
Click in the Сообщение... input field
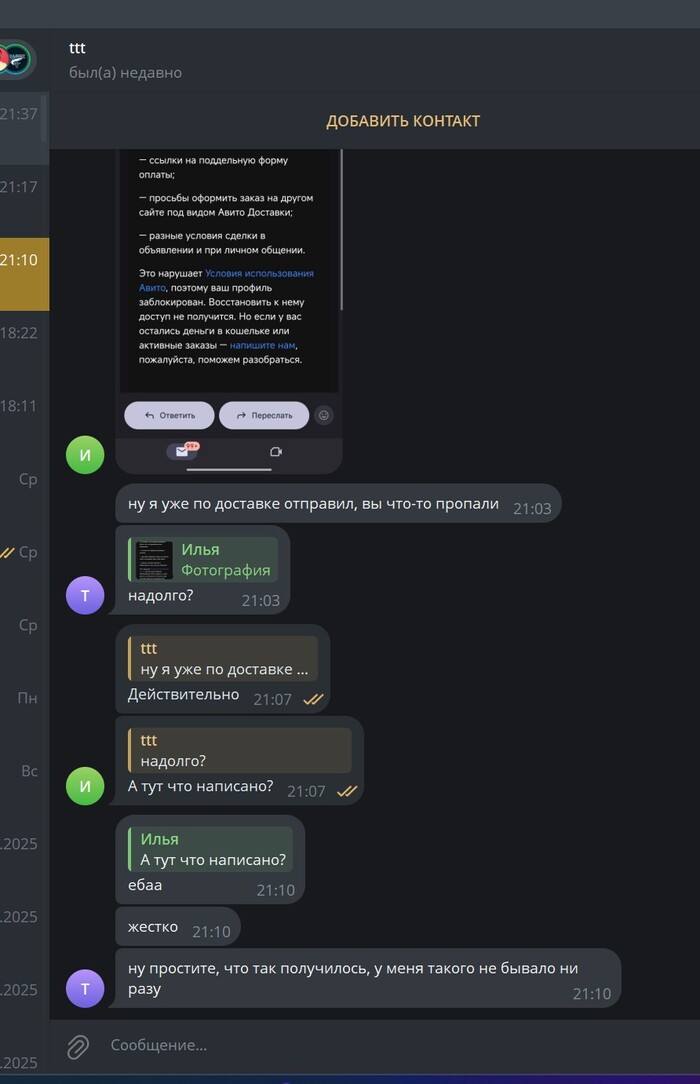click(x=401, y=1045)
